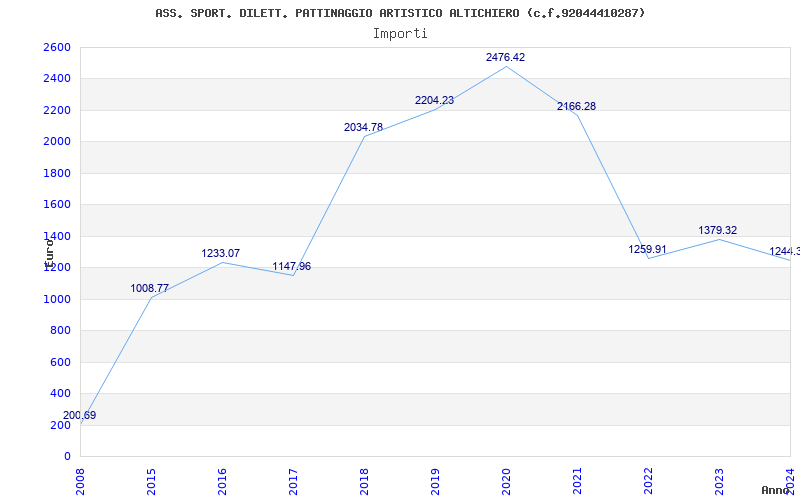Click data label 1147.96
This screenshot has height=500, width=800.
coord(291,266)
